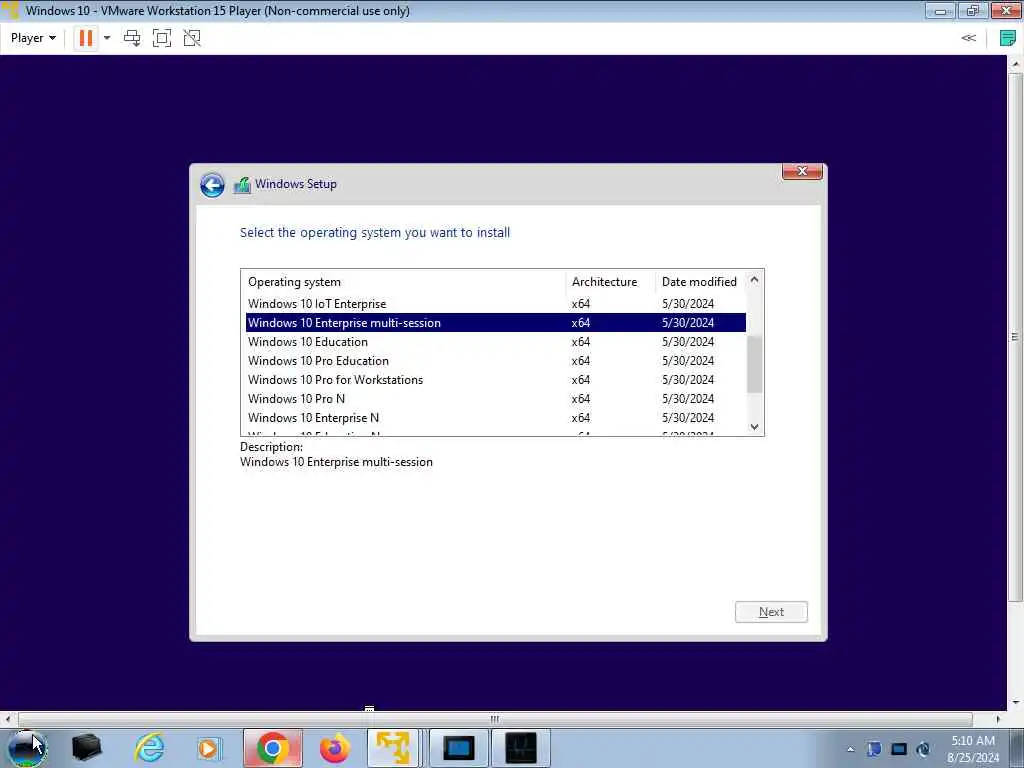Select Windows 10 IoT Enterprise
The image size is (1024, 768).
[496, 304]
